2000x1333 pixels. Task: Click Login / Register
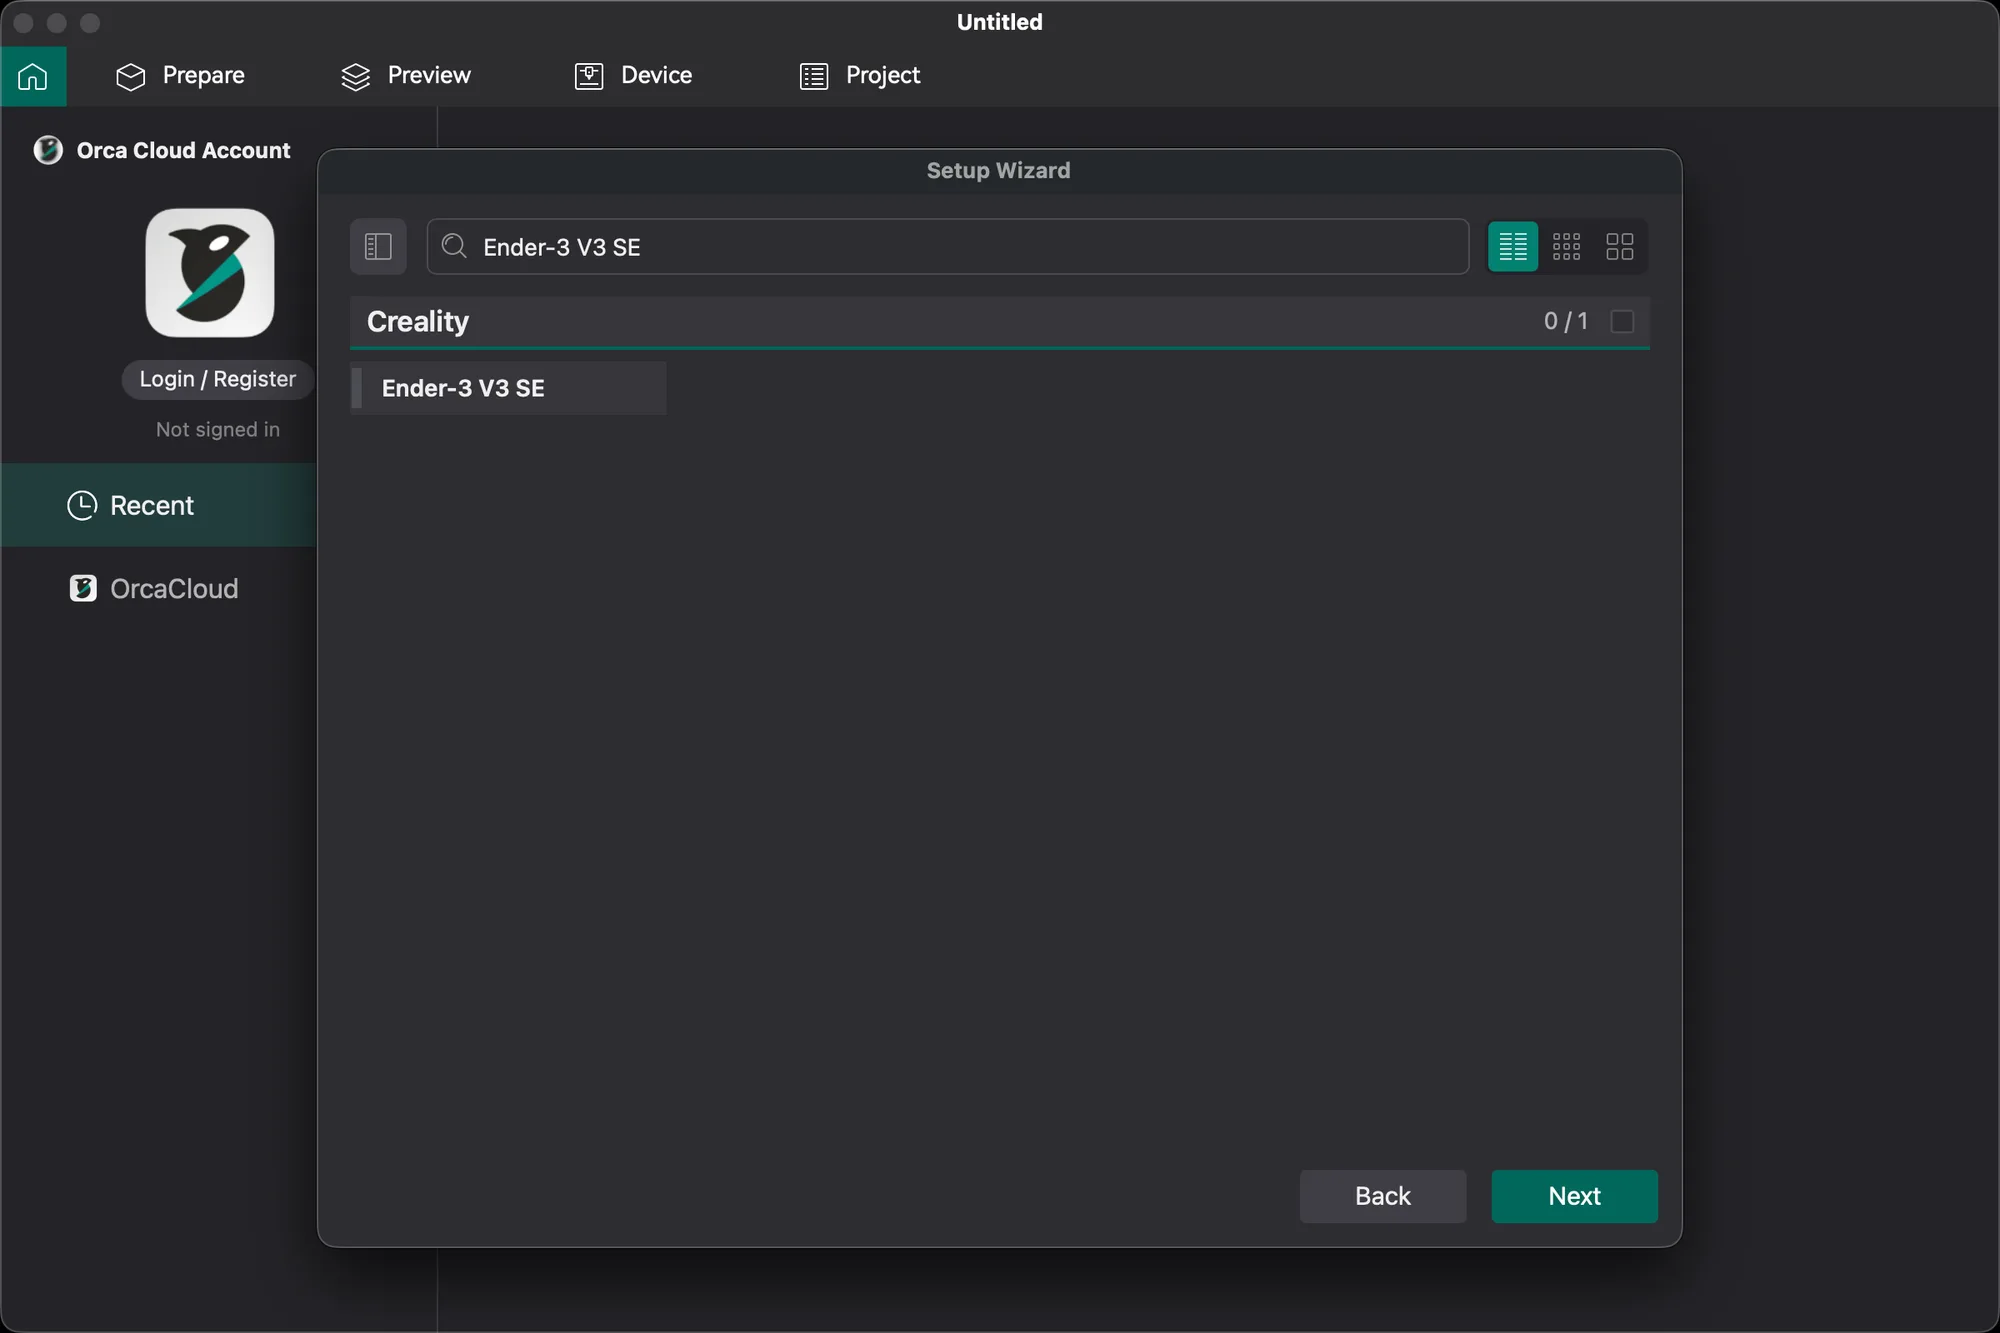click(x=217, y=379)
